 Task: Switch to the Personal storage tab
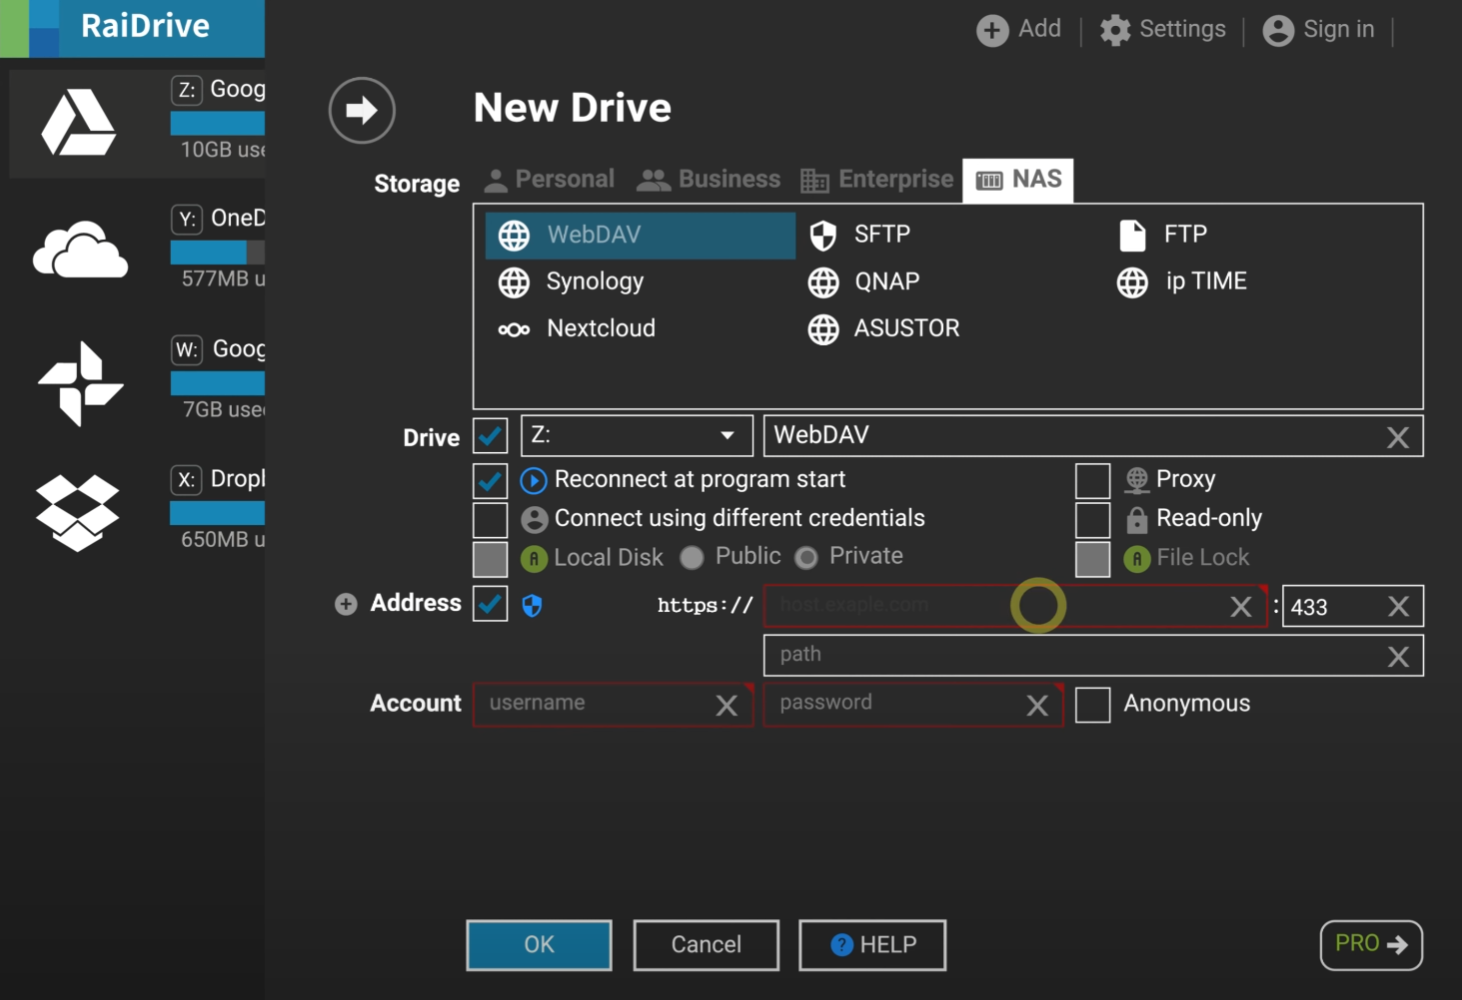tap(549, 180)
